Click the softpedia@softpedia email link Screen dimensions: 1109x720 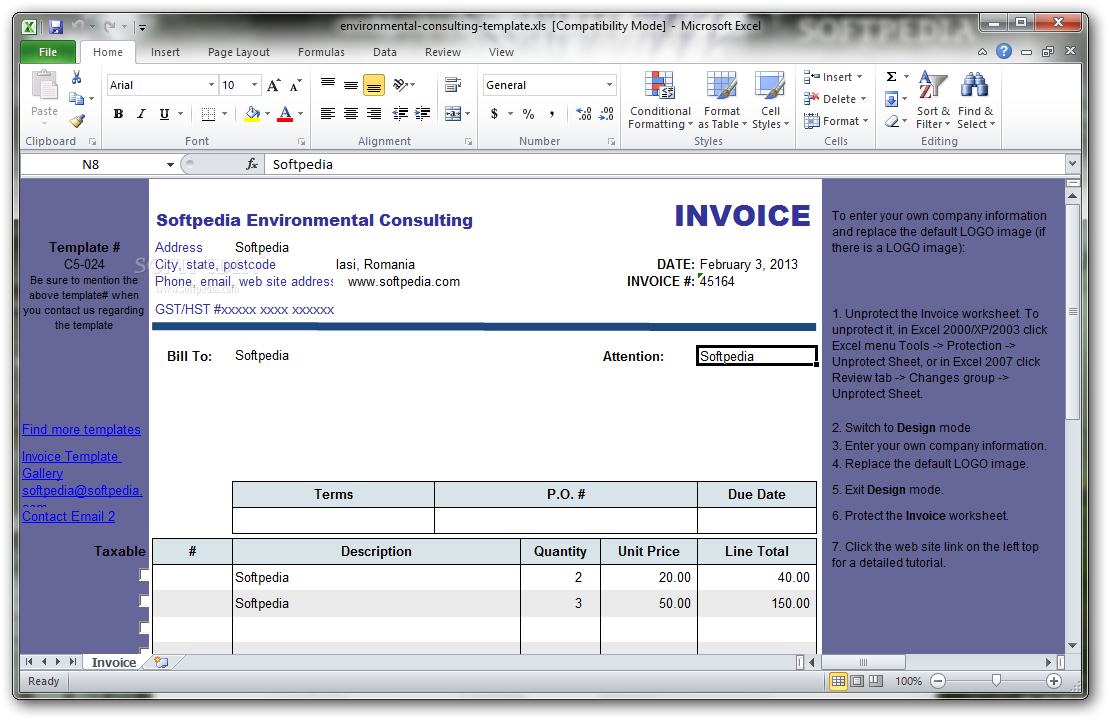point(82,491)
